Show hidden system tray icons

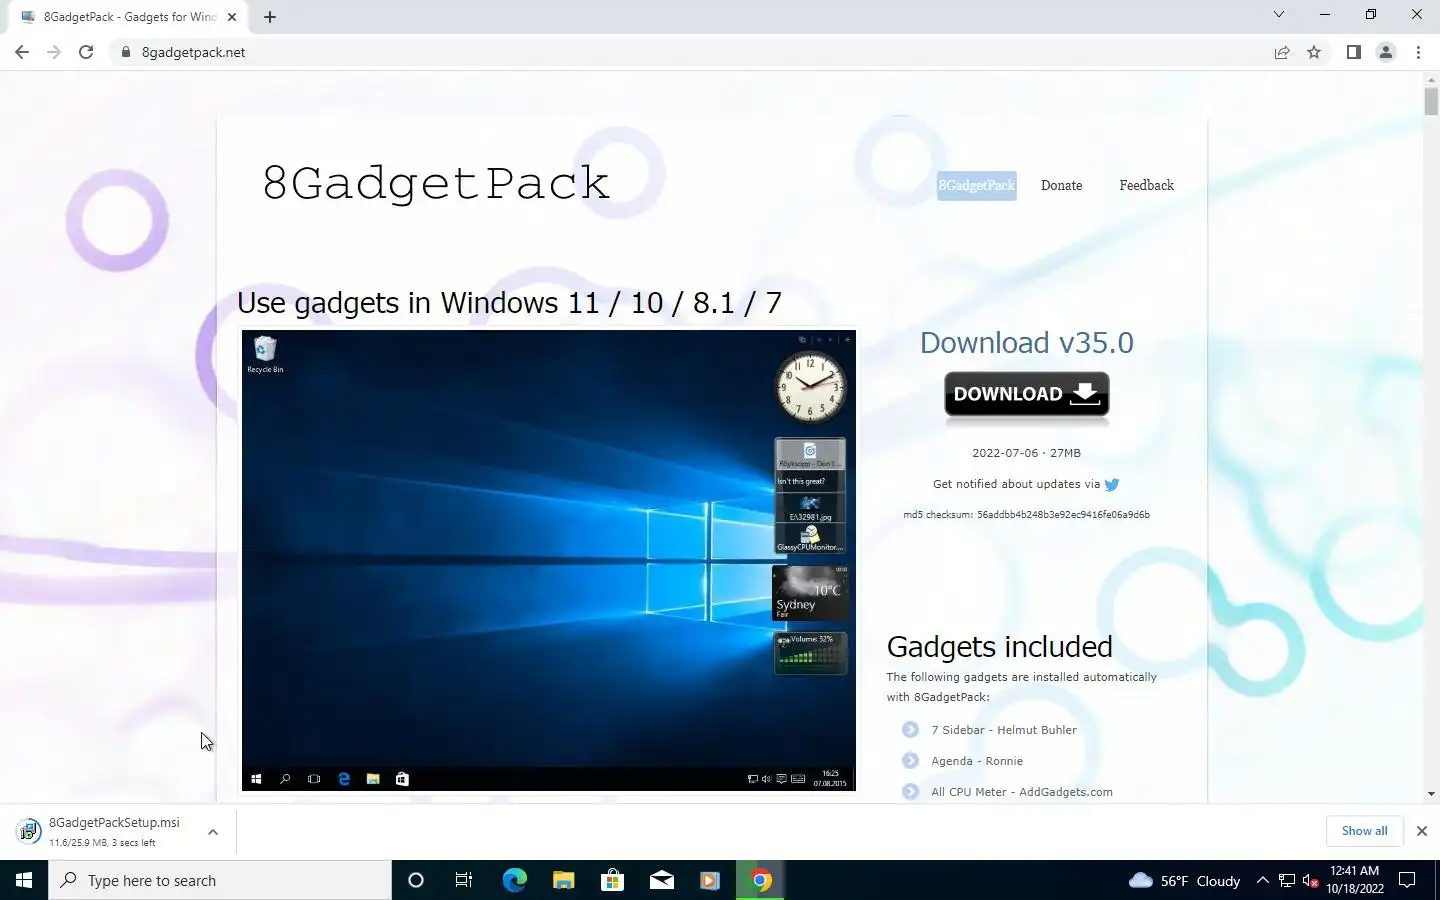(x=1262, y=880)
